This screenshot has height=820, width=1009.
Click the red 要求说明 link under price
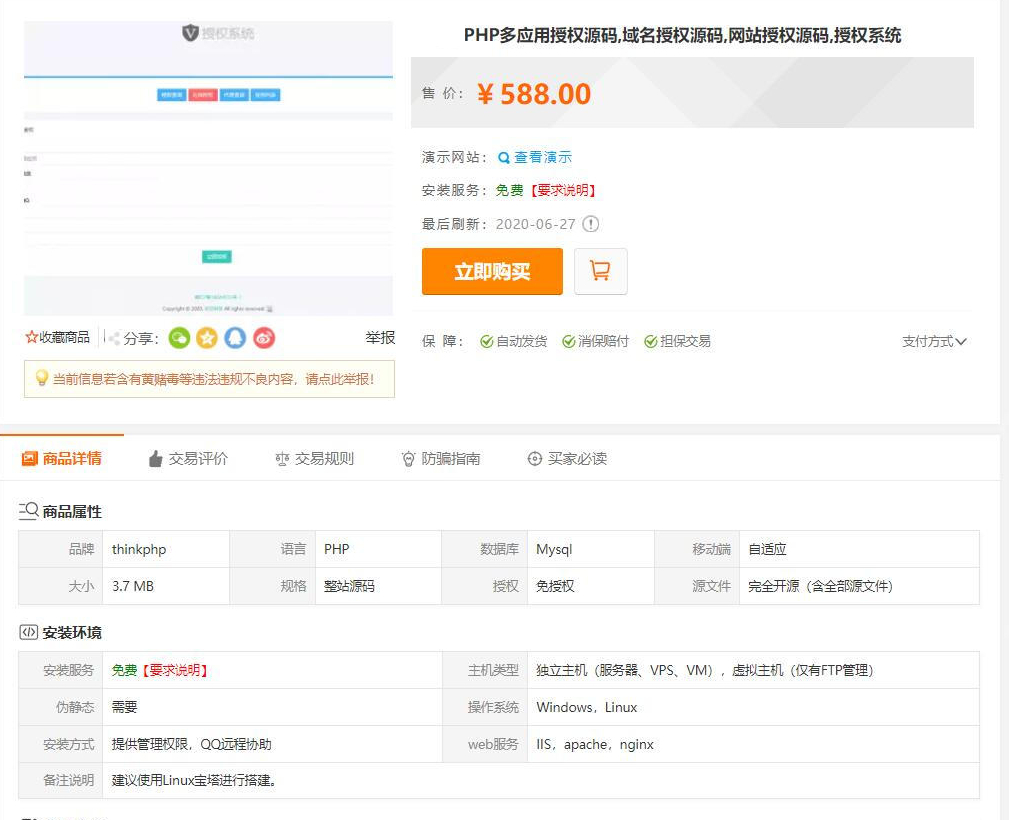(x=563, y=191)
